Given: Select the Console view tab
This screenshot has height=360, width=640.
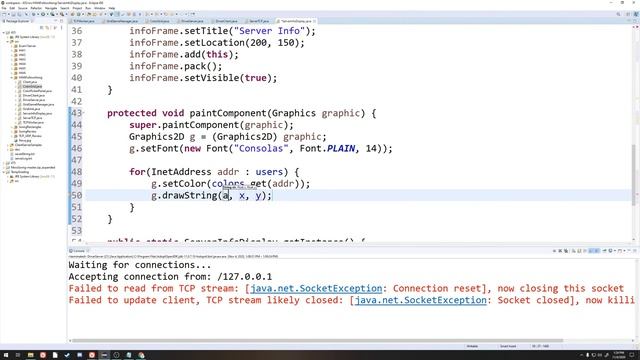Looking at the screenshot, I should tap(79, 251).
